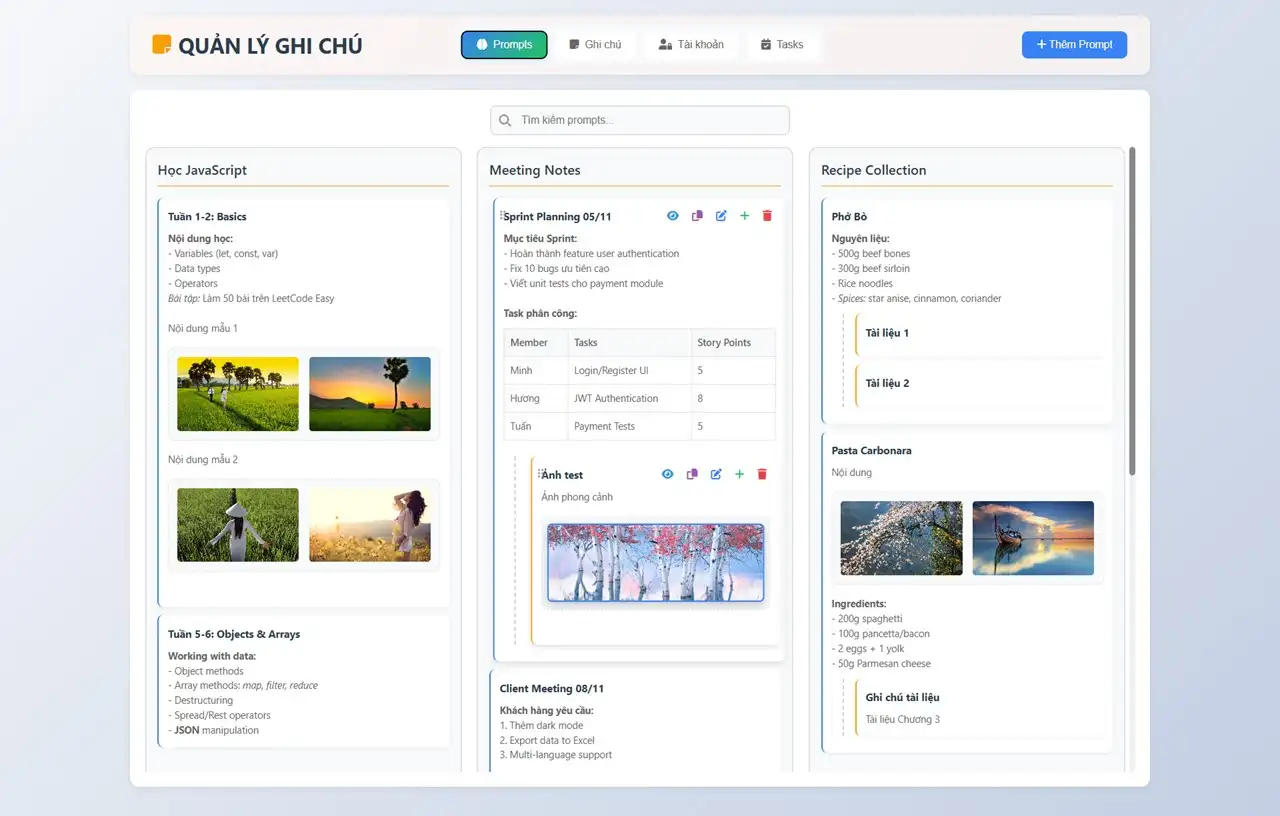Edit "Sprint Planning 05/11" via the pencil icon
Image resolution: width=1280 pixels, height=816 pixels.
point(721,215)
